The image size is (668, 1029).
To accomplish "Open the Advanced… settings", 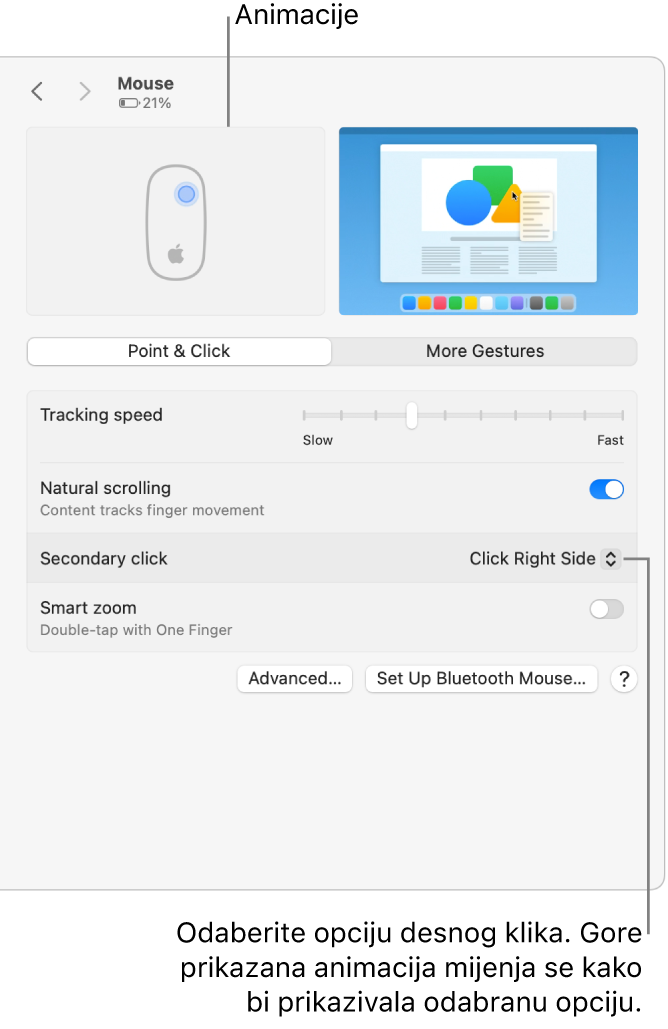I will (295, 679).
